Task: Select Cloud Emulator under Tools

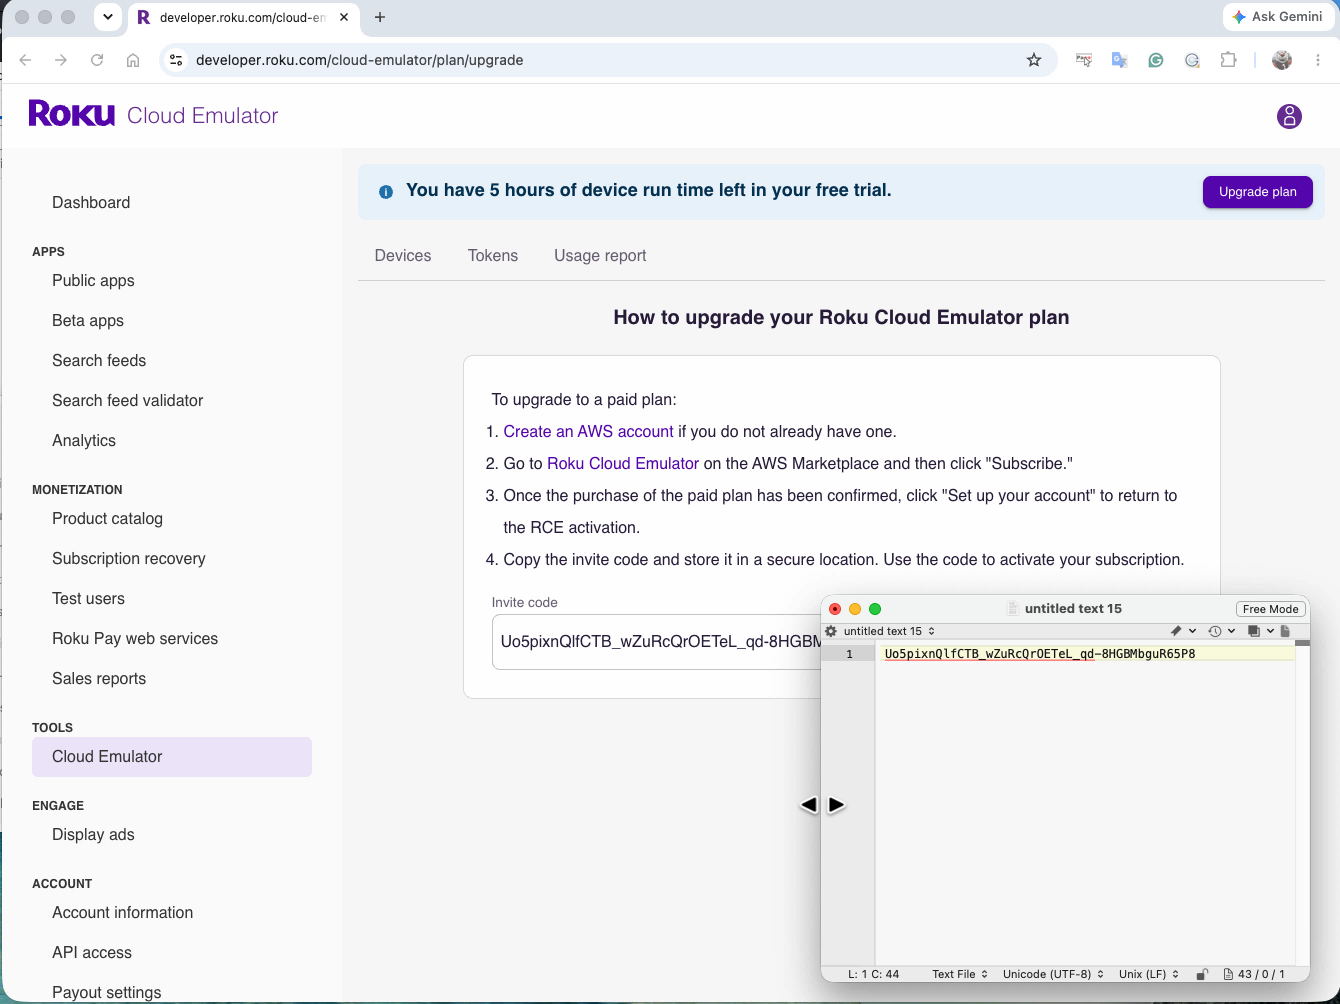Action: (x=172, y=756)
